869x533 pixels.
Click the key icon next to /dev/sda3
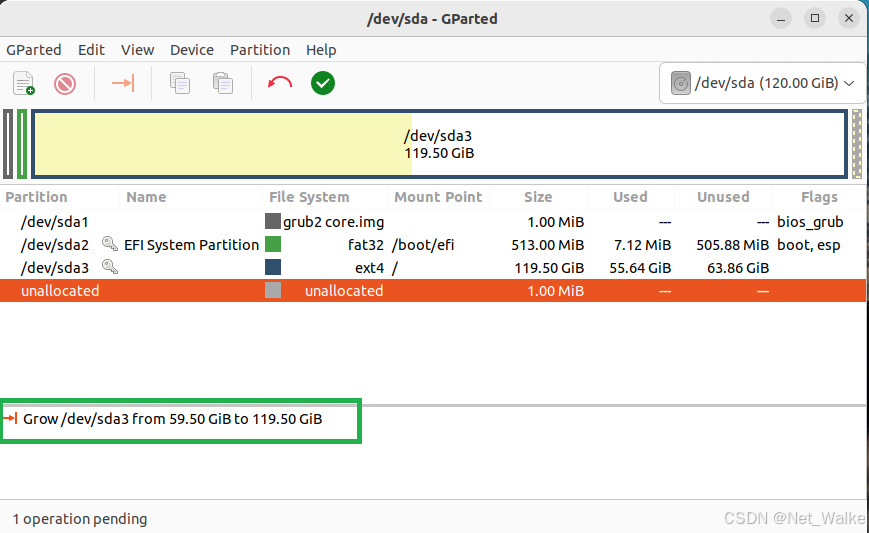(110, 267)
